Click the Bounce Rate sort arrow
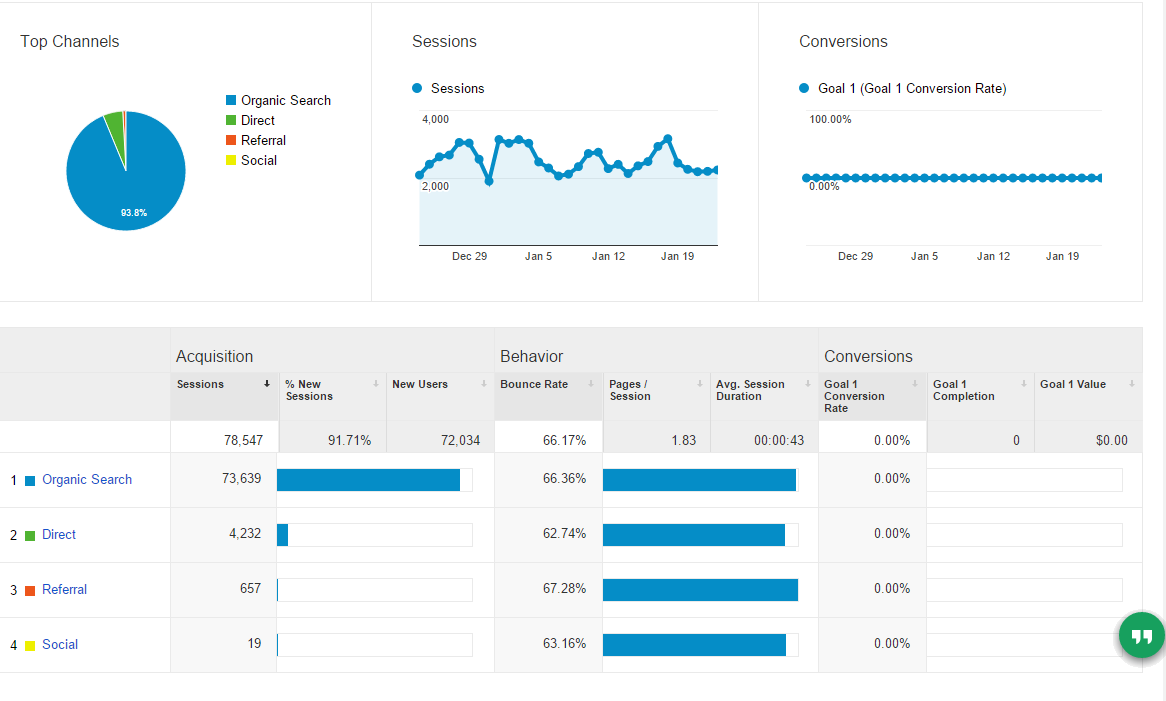Screen dimensions: 1166x701 (x=591, y=384)
